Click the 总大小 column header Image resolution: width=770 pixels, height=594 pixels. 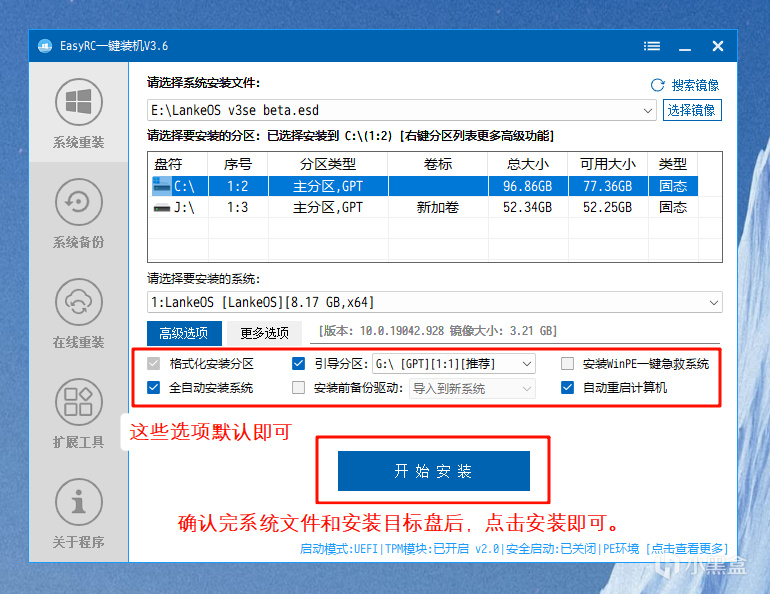point(528,164)
